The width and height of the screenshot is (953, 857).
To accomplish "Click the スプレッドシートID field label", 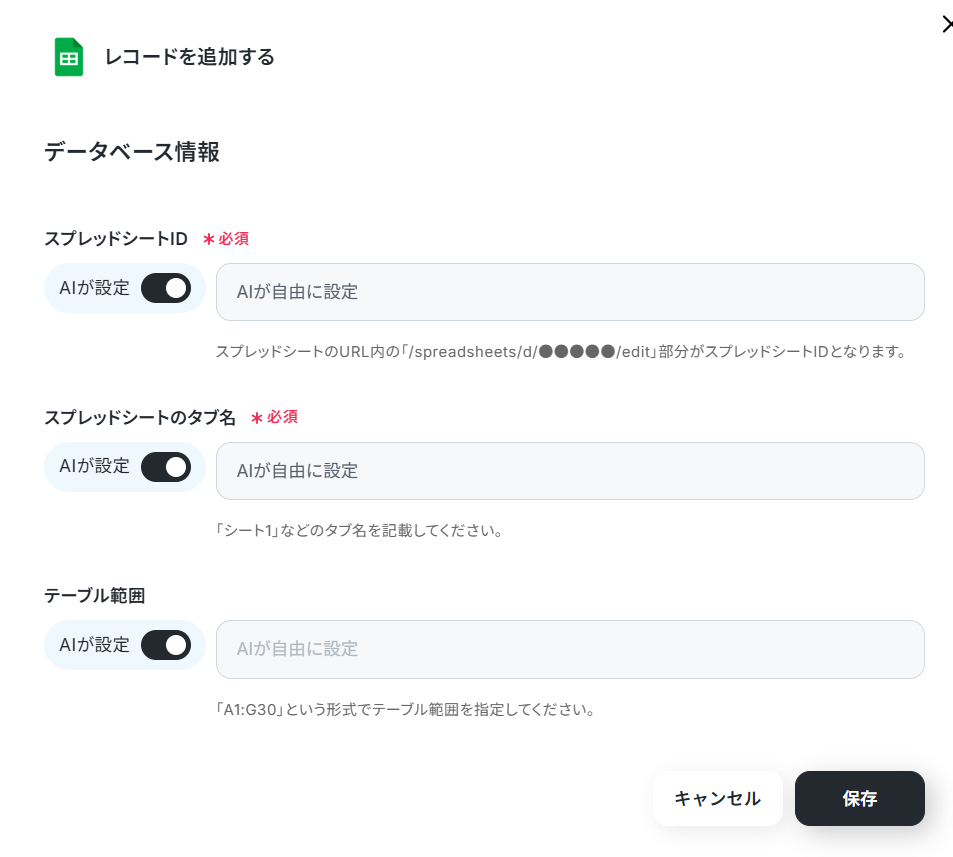I will pos(116,239).
